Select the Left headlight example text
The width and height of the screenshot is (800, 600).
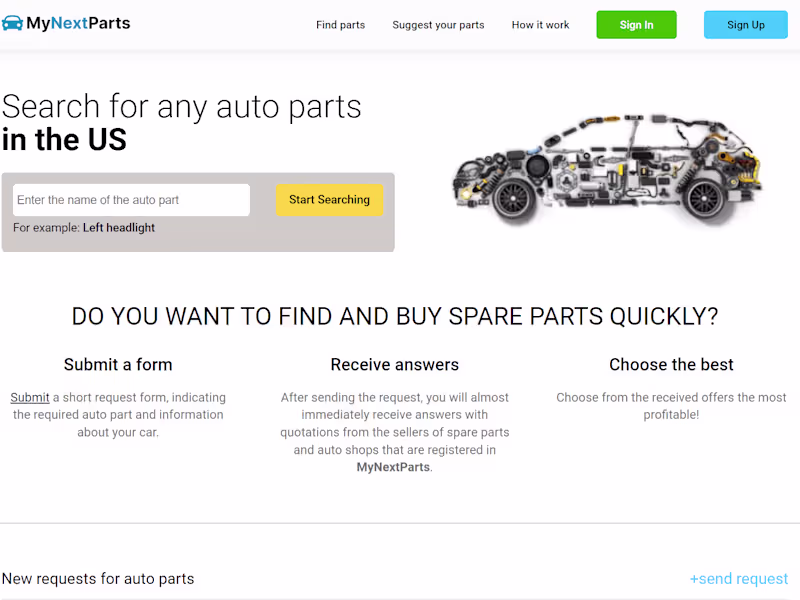[119, 228]
